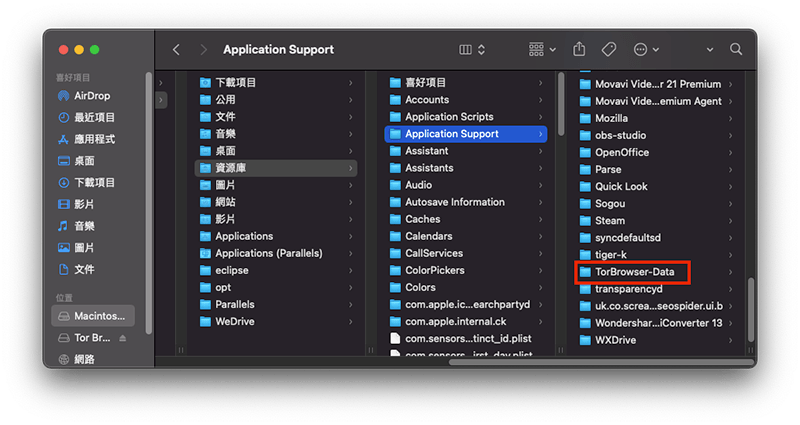Select the TorBrowser-Data folder
The width and height of the screenshot is (800, 425).
[x=641, y=272]
